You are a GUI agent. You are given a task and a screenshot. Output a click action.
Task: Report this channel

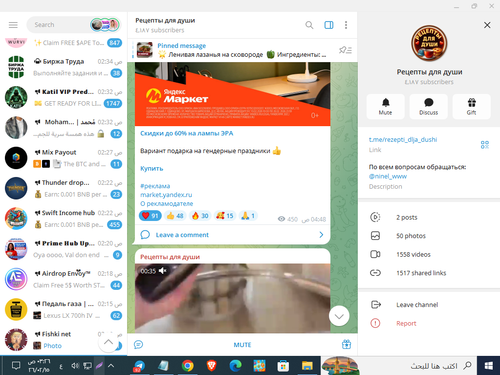click(x=429, y=323)
